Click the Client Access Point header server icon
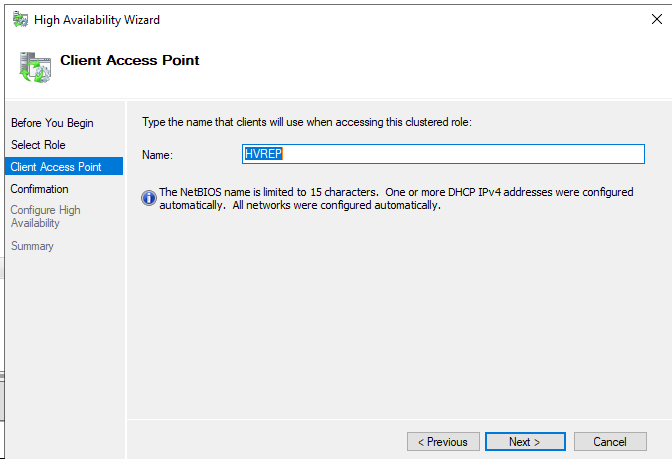 tap(35, 67)
